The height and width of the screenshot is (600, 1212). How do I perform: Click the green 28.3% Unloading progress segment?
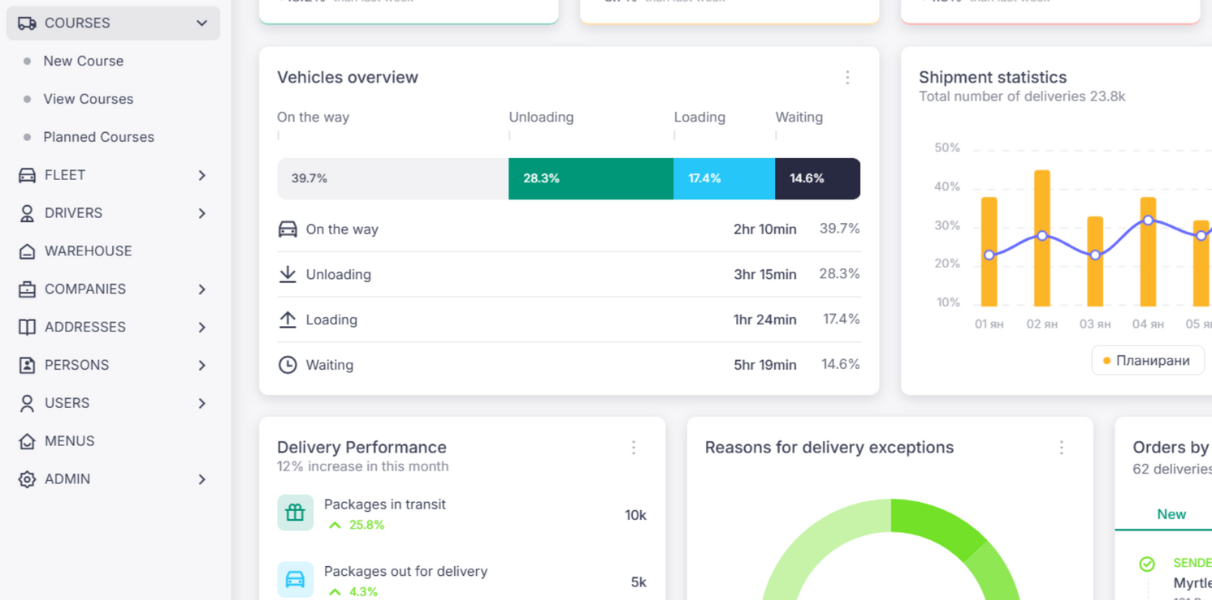click(x=590, y=178)
